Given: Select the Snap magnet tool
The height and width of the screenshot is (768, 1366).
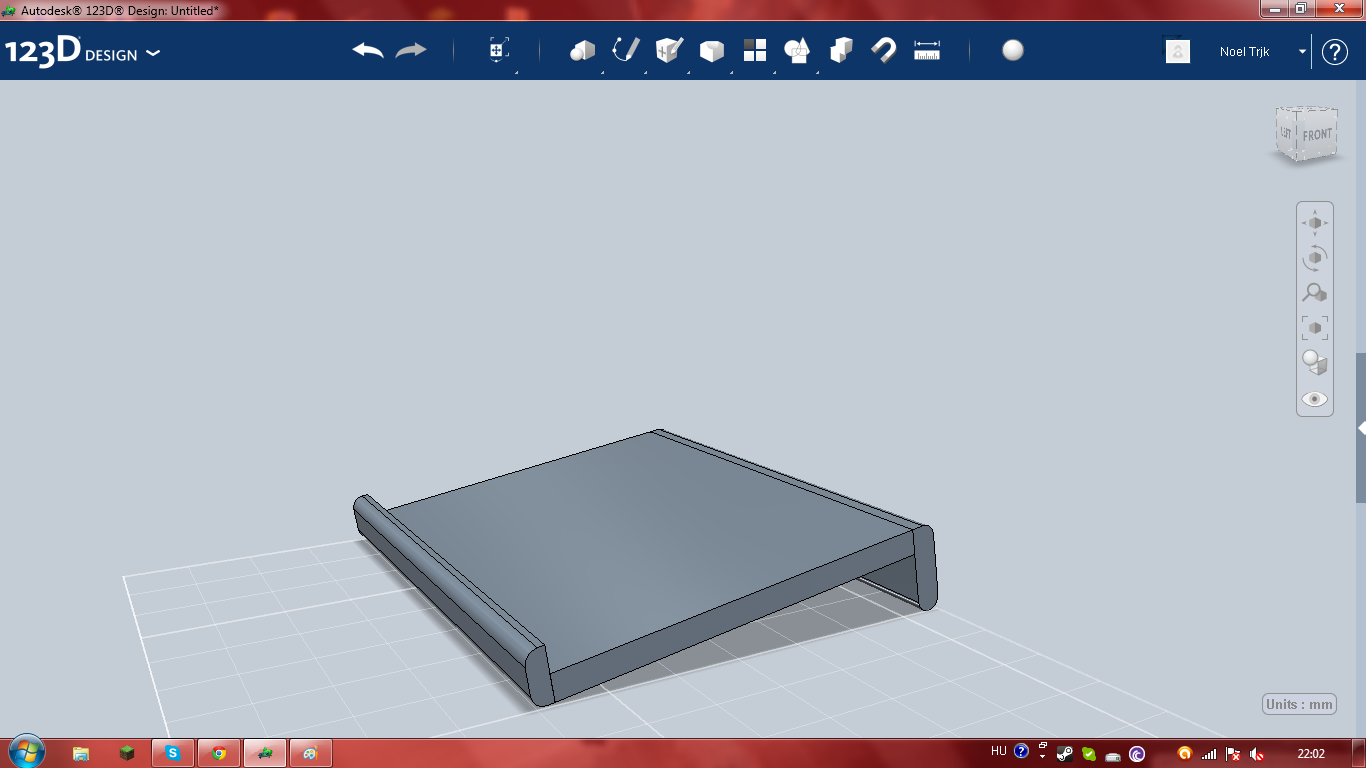Looking at the screenshot, I should [884, 50].
